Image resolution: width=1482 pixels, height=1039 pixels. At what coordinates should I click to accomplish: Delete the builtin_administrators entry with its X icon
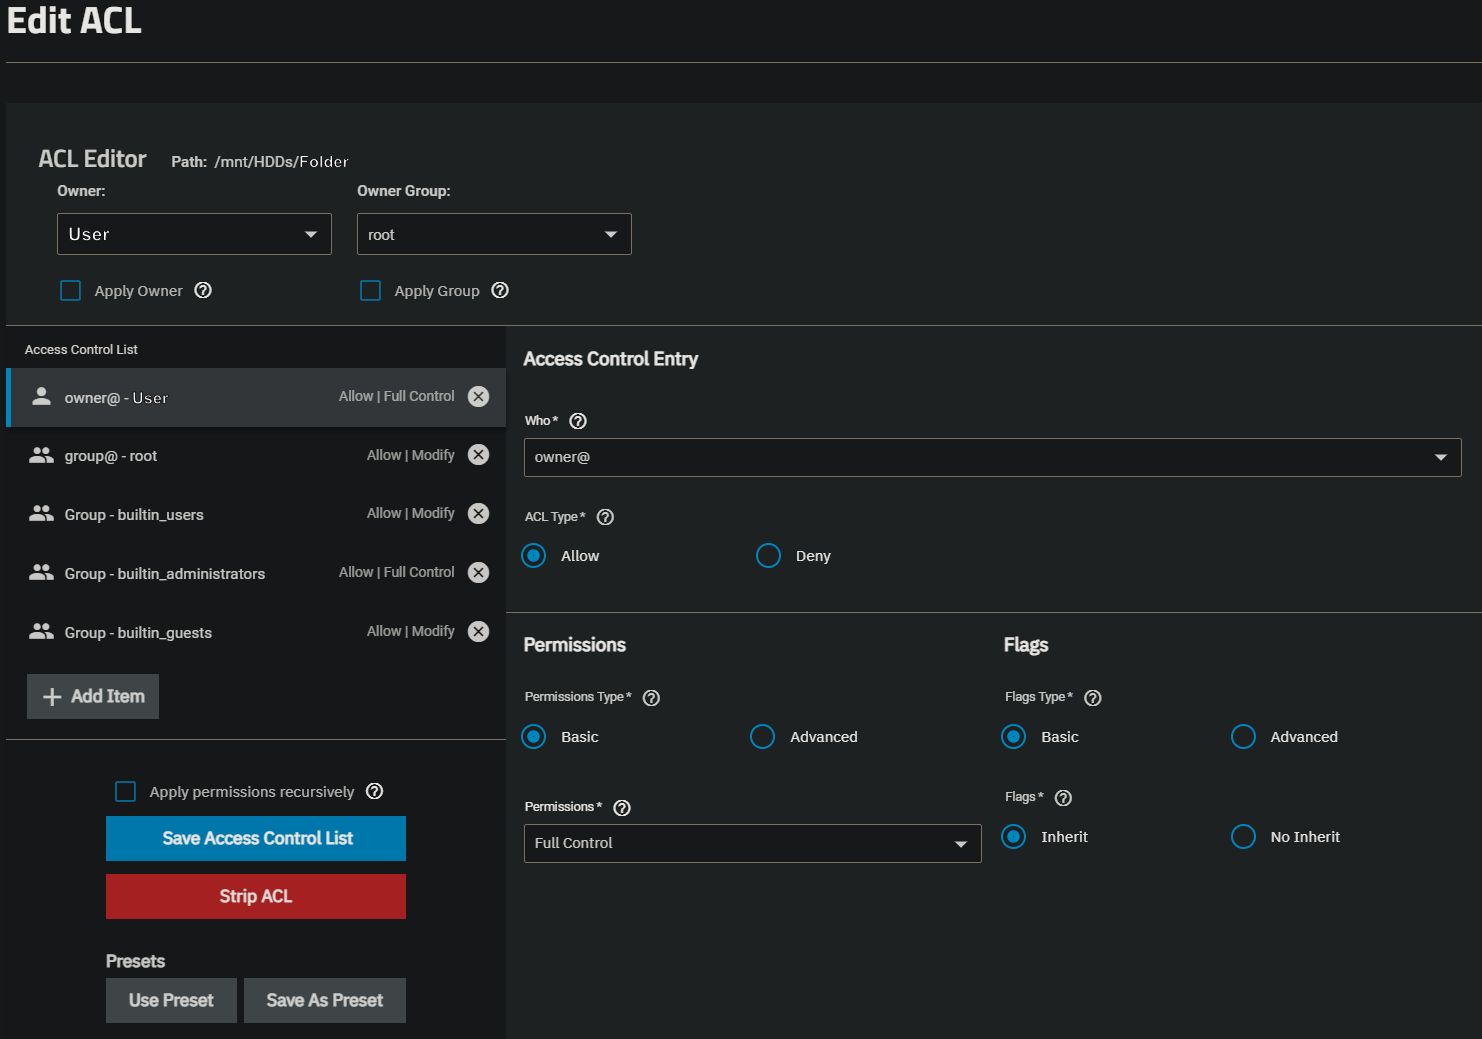pyautogui.click(x=479, y=572)
